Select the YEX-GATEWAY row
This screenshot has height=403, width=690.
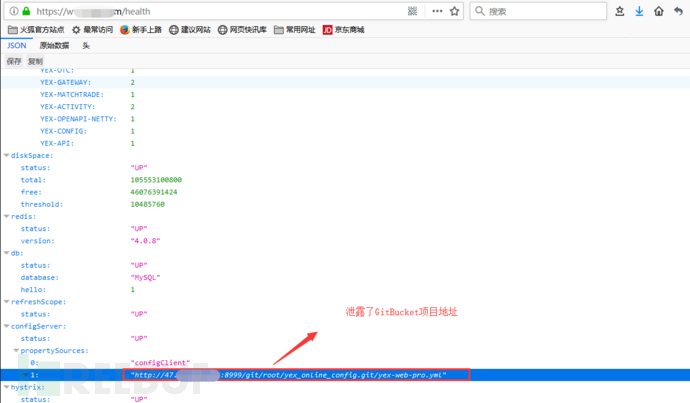coord(345,82)
